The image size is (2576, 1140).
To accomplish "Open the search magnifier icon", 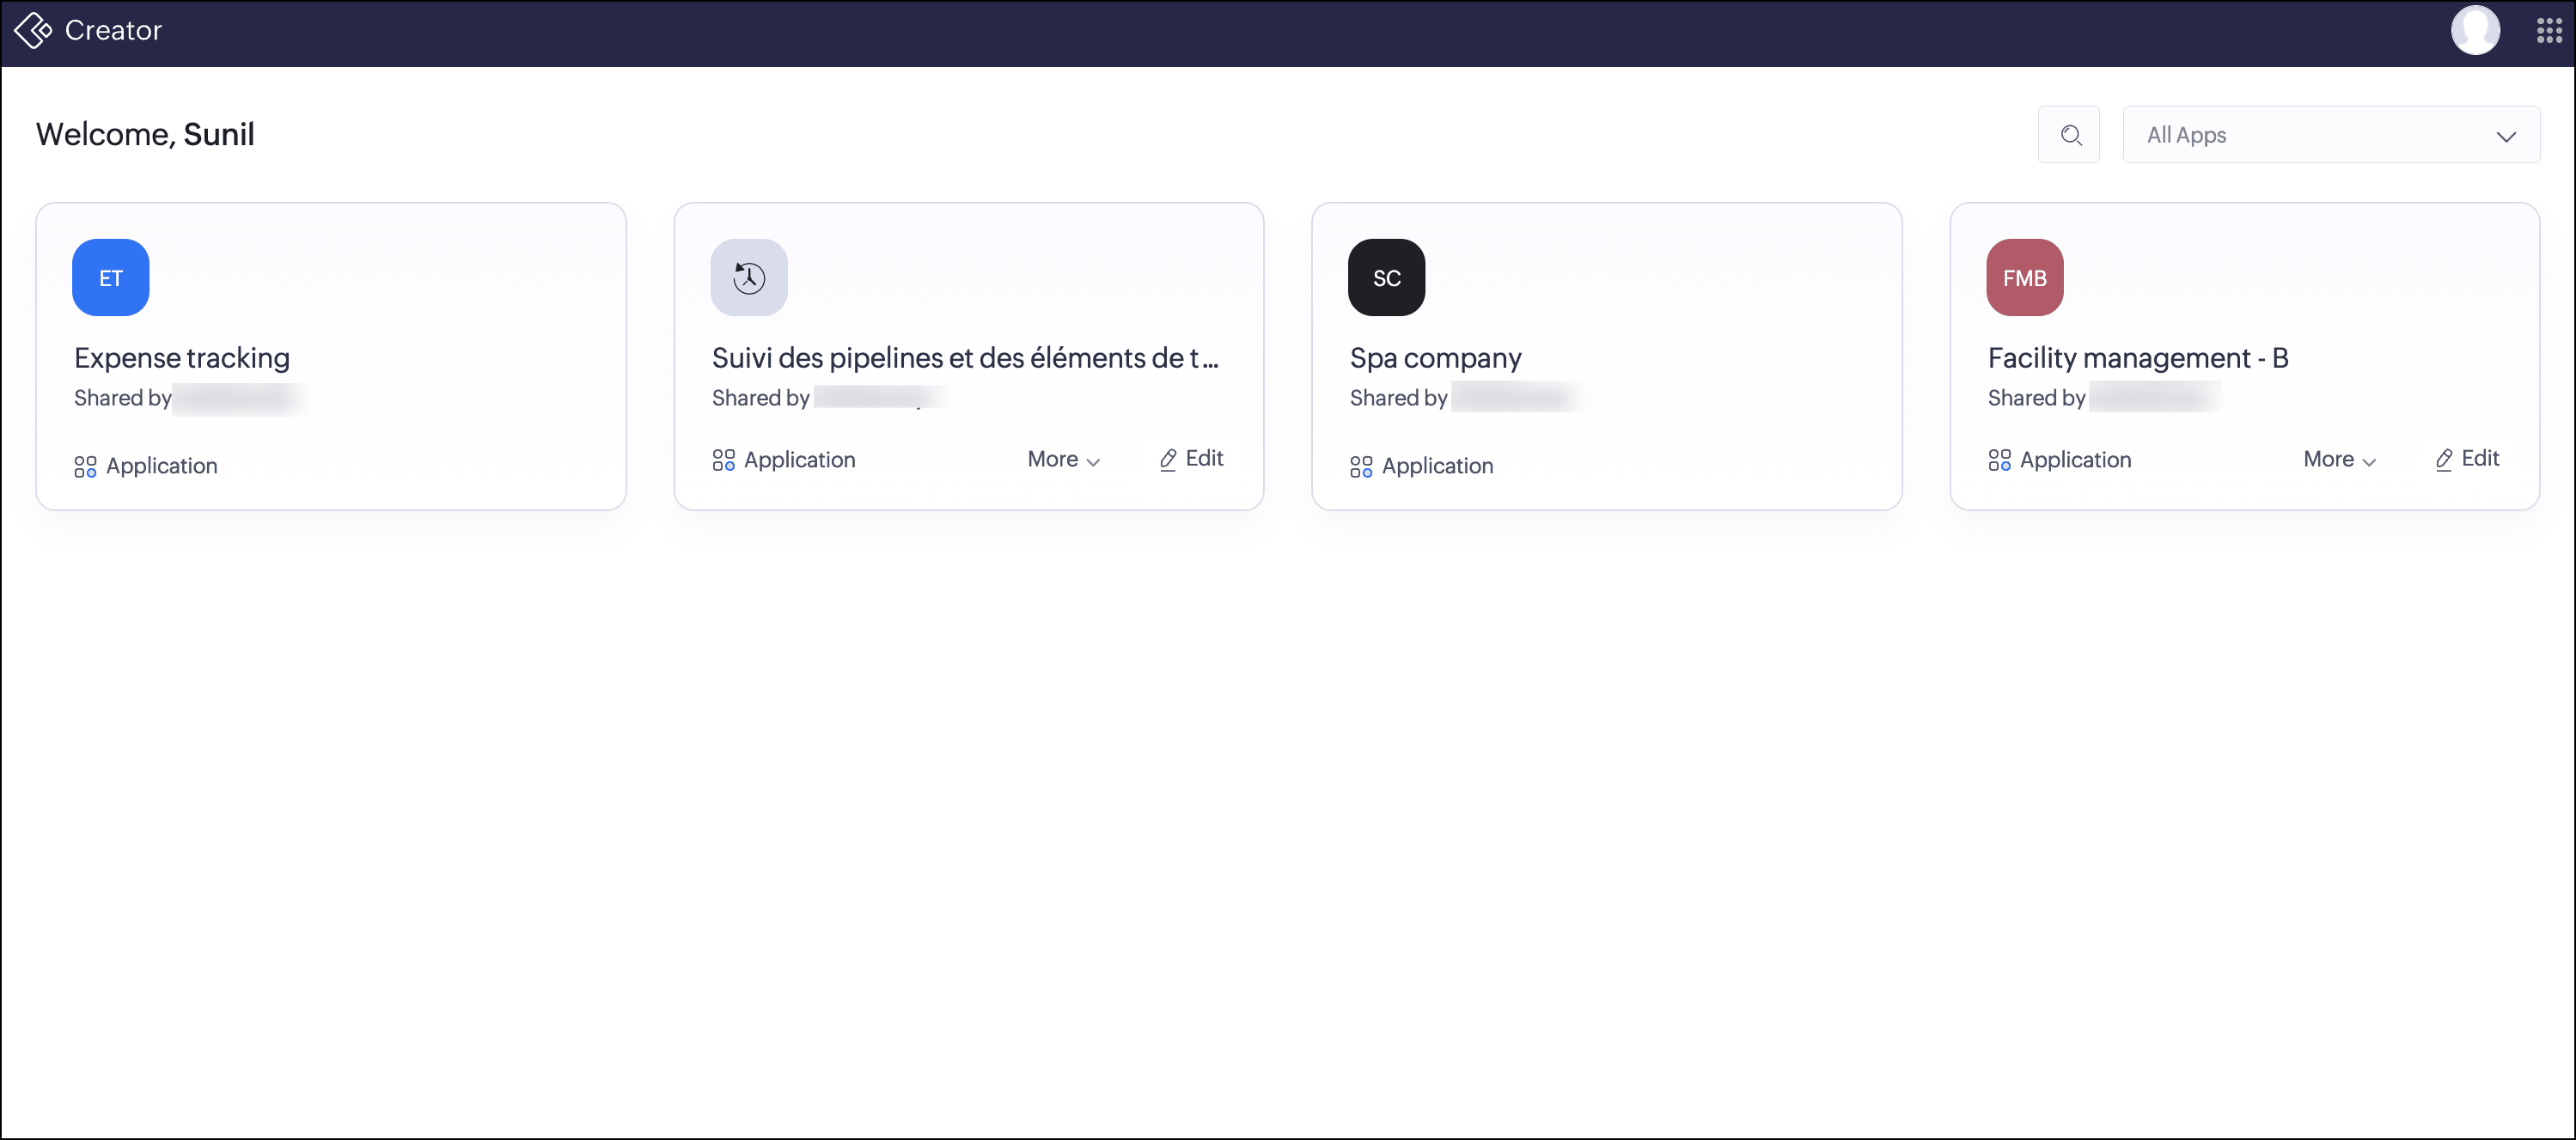I will tap(2069, 135).
